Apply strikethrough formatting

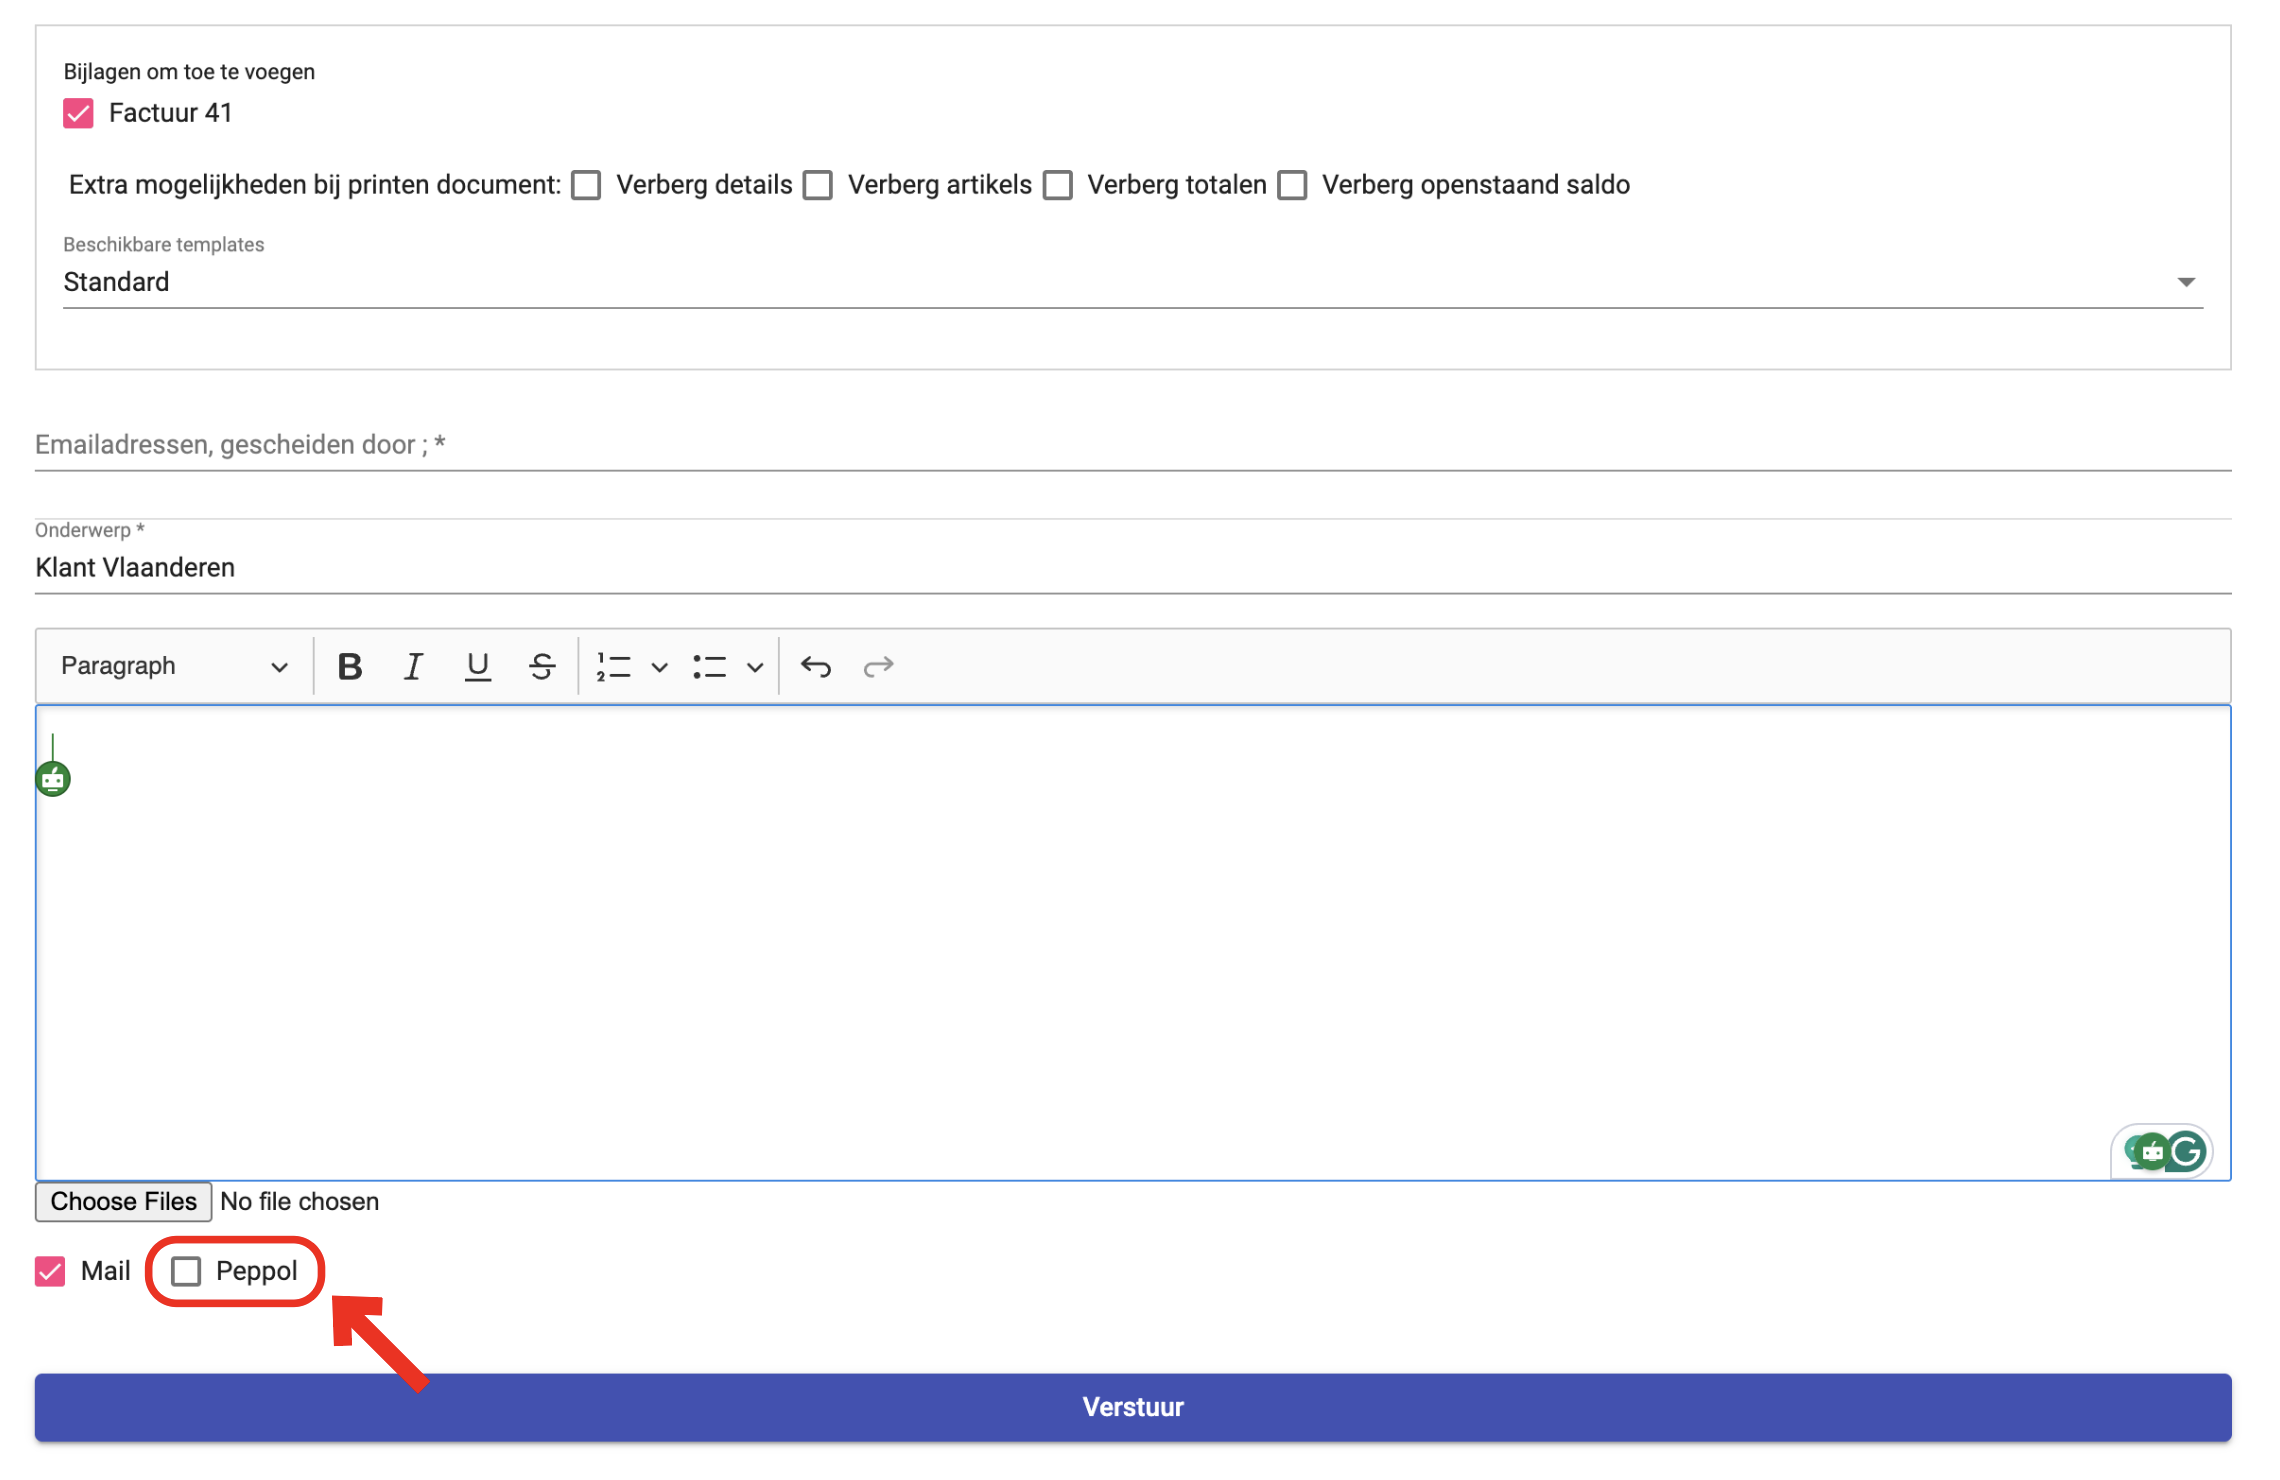[541, 666]
